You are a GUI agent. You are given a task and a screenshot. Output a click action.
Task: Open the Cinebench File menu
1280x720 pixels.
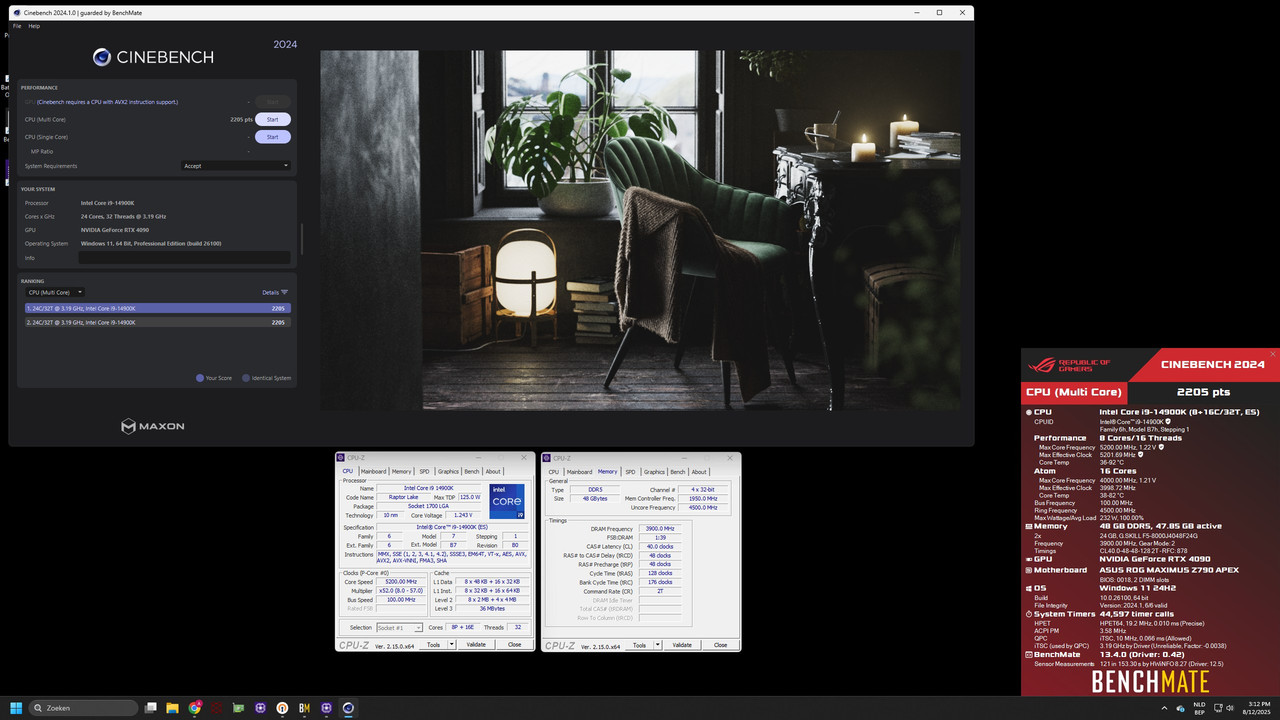coord(17,26)
